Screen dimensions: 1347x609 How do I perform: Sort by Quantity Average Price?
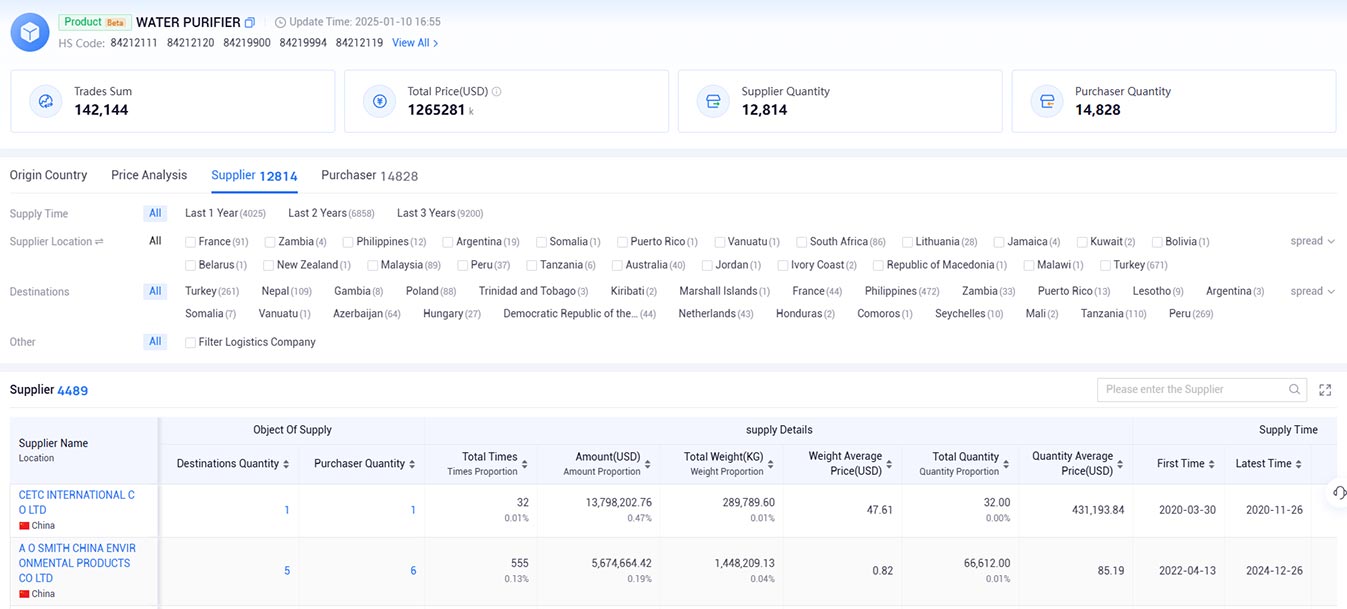(x=1122, y=464)
